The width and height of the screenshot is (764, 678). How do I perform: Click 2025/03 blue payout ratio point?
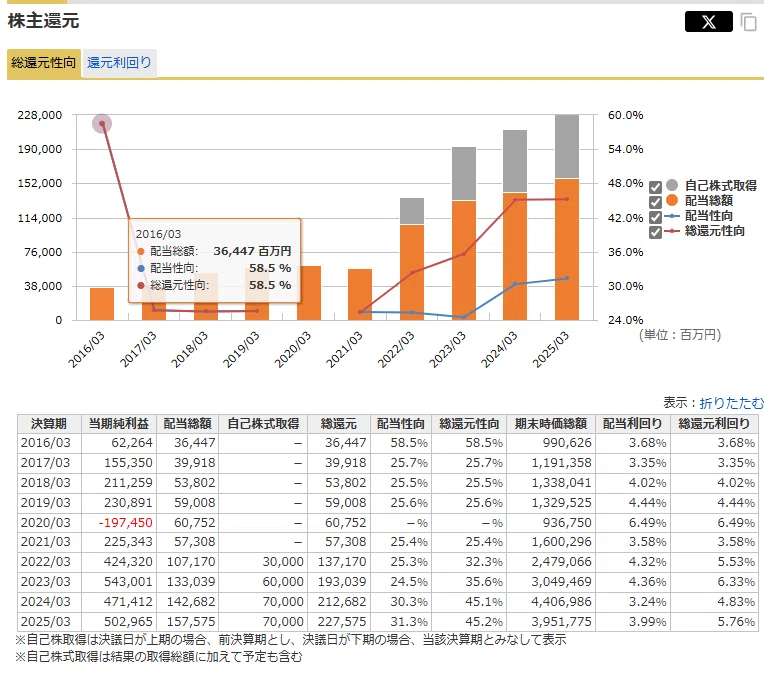coord(567,278)
